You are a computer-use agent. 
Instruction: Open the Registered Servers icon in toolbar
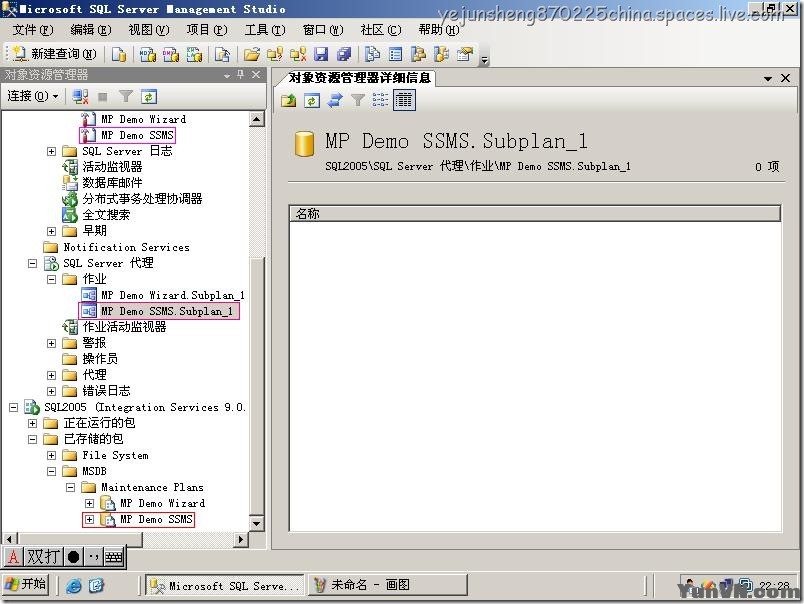click(x=372, y=54)
